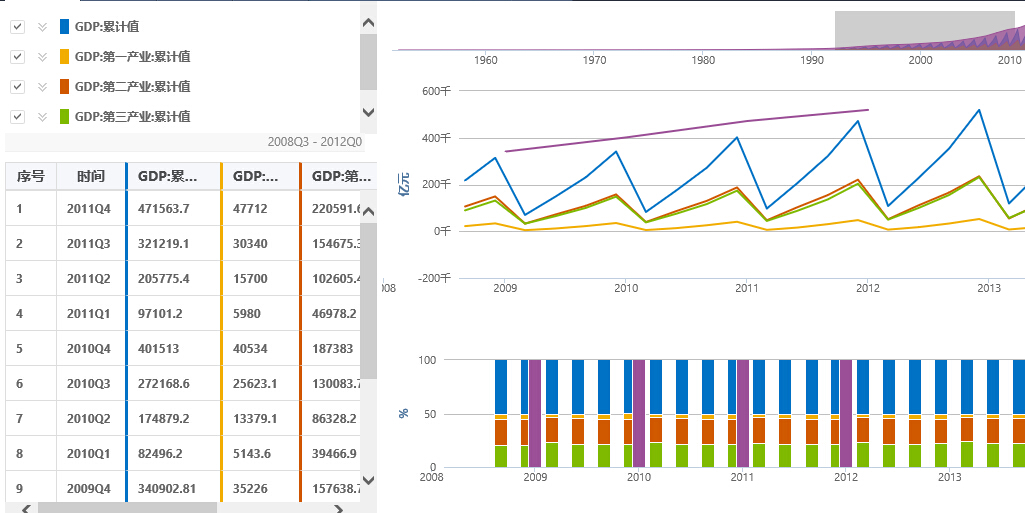Image resolution: width=1025 pixels, height=513 pixels.
Task: Click the gray range selector in overview timeline
Action: coord(924,29)
